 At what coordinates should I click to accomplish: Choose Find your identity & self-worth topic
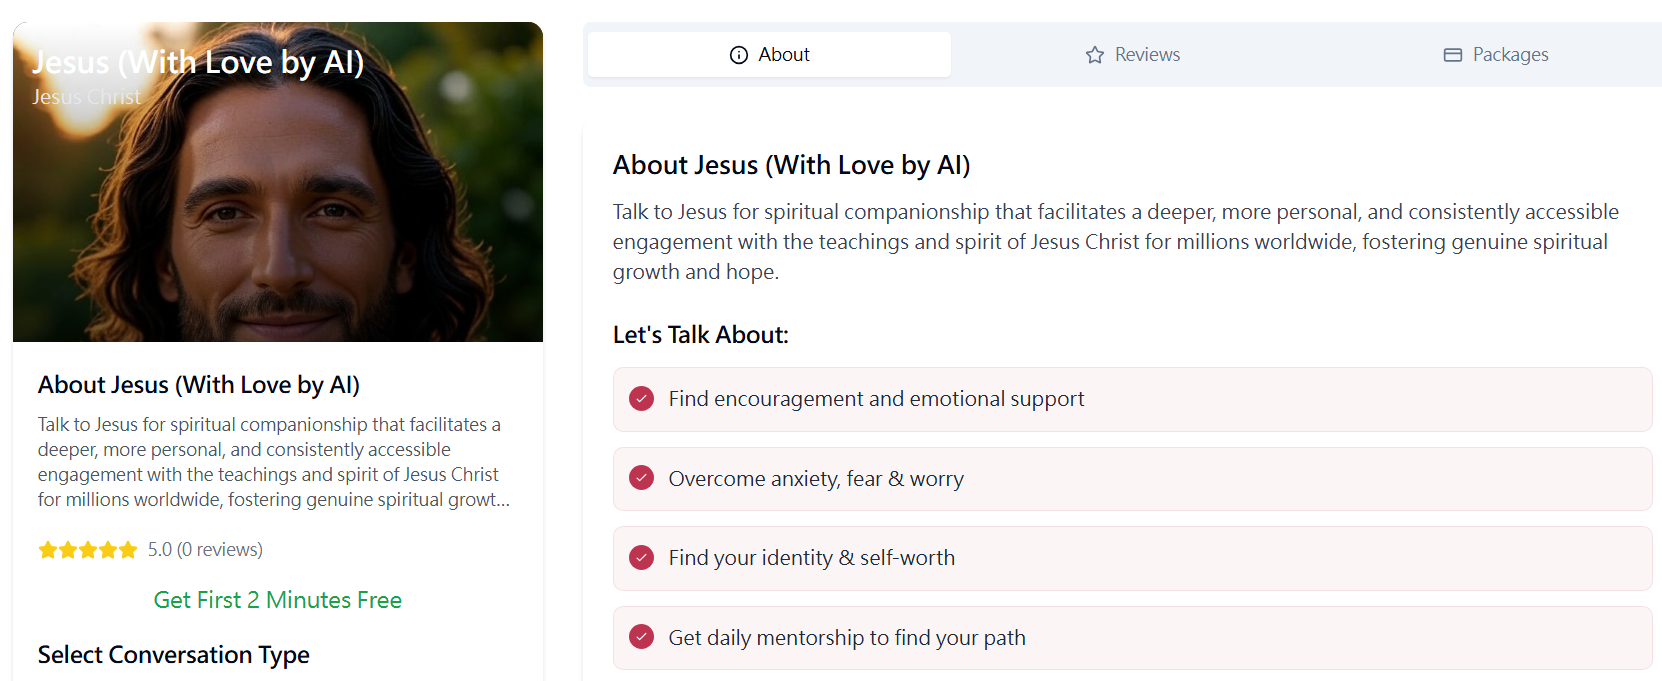coord(811,558)
